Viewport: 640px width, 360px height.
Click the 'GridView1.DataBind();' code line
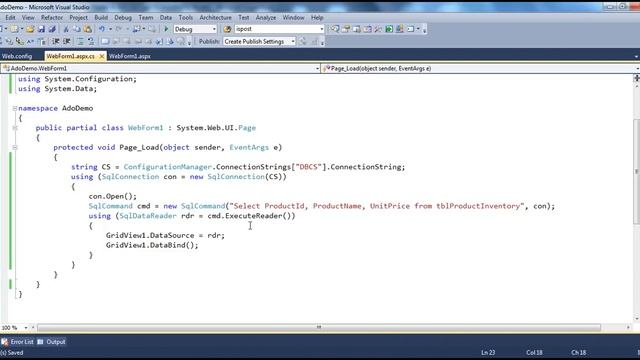coord(152,245)
